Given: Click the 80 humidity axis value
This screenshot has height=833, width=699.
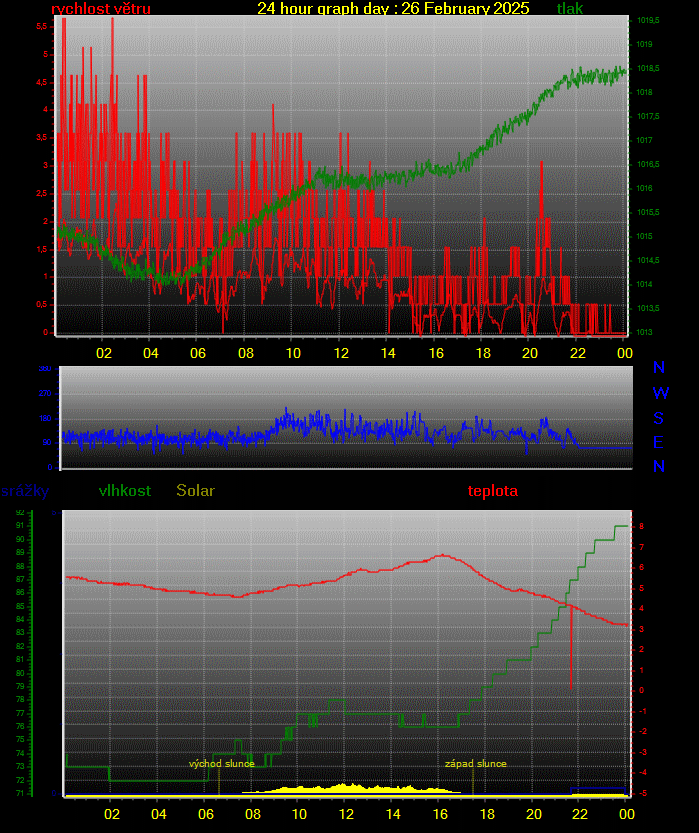Looking at the screenshot, I should [x=20, y=673].
